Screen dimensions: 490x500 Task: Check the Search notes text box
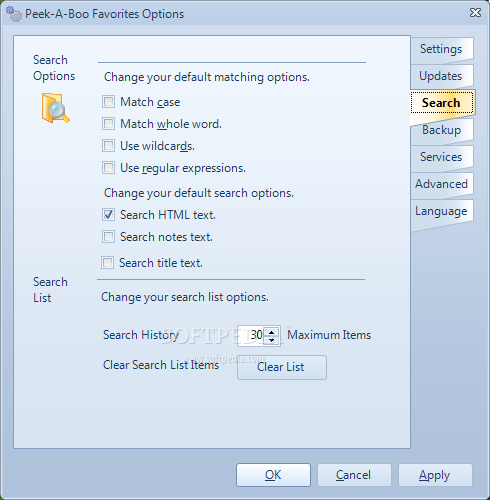click(108, 237)
